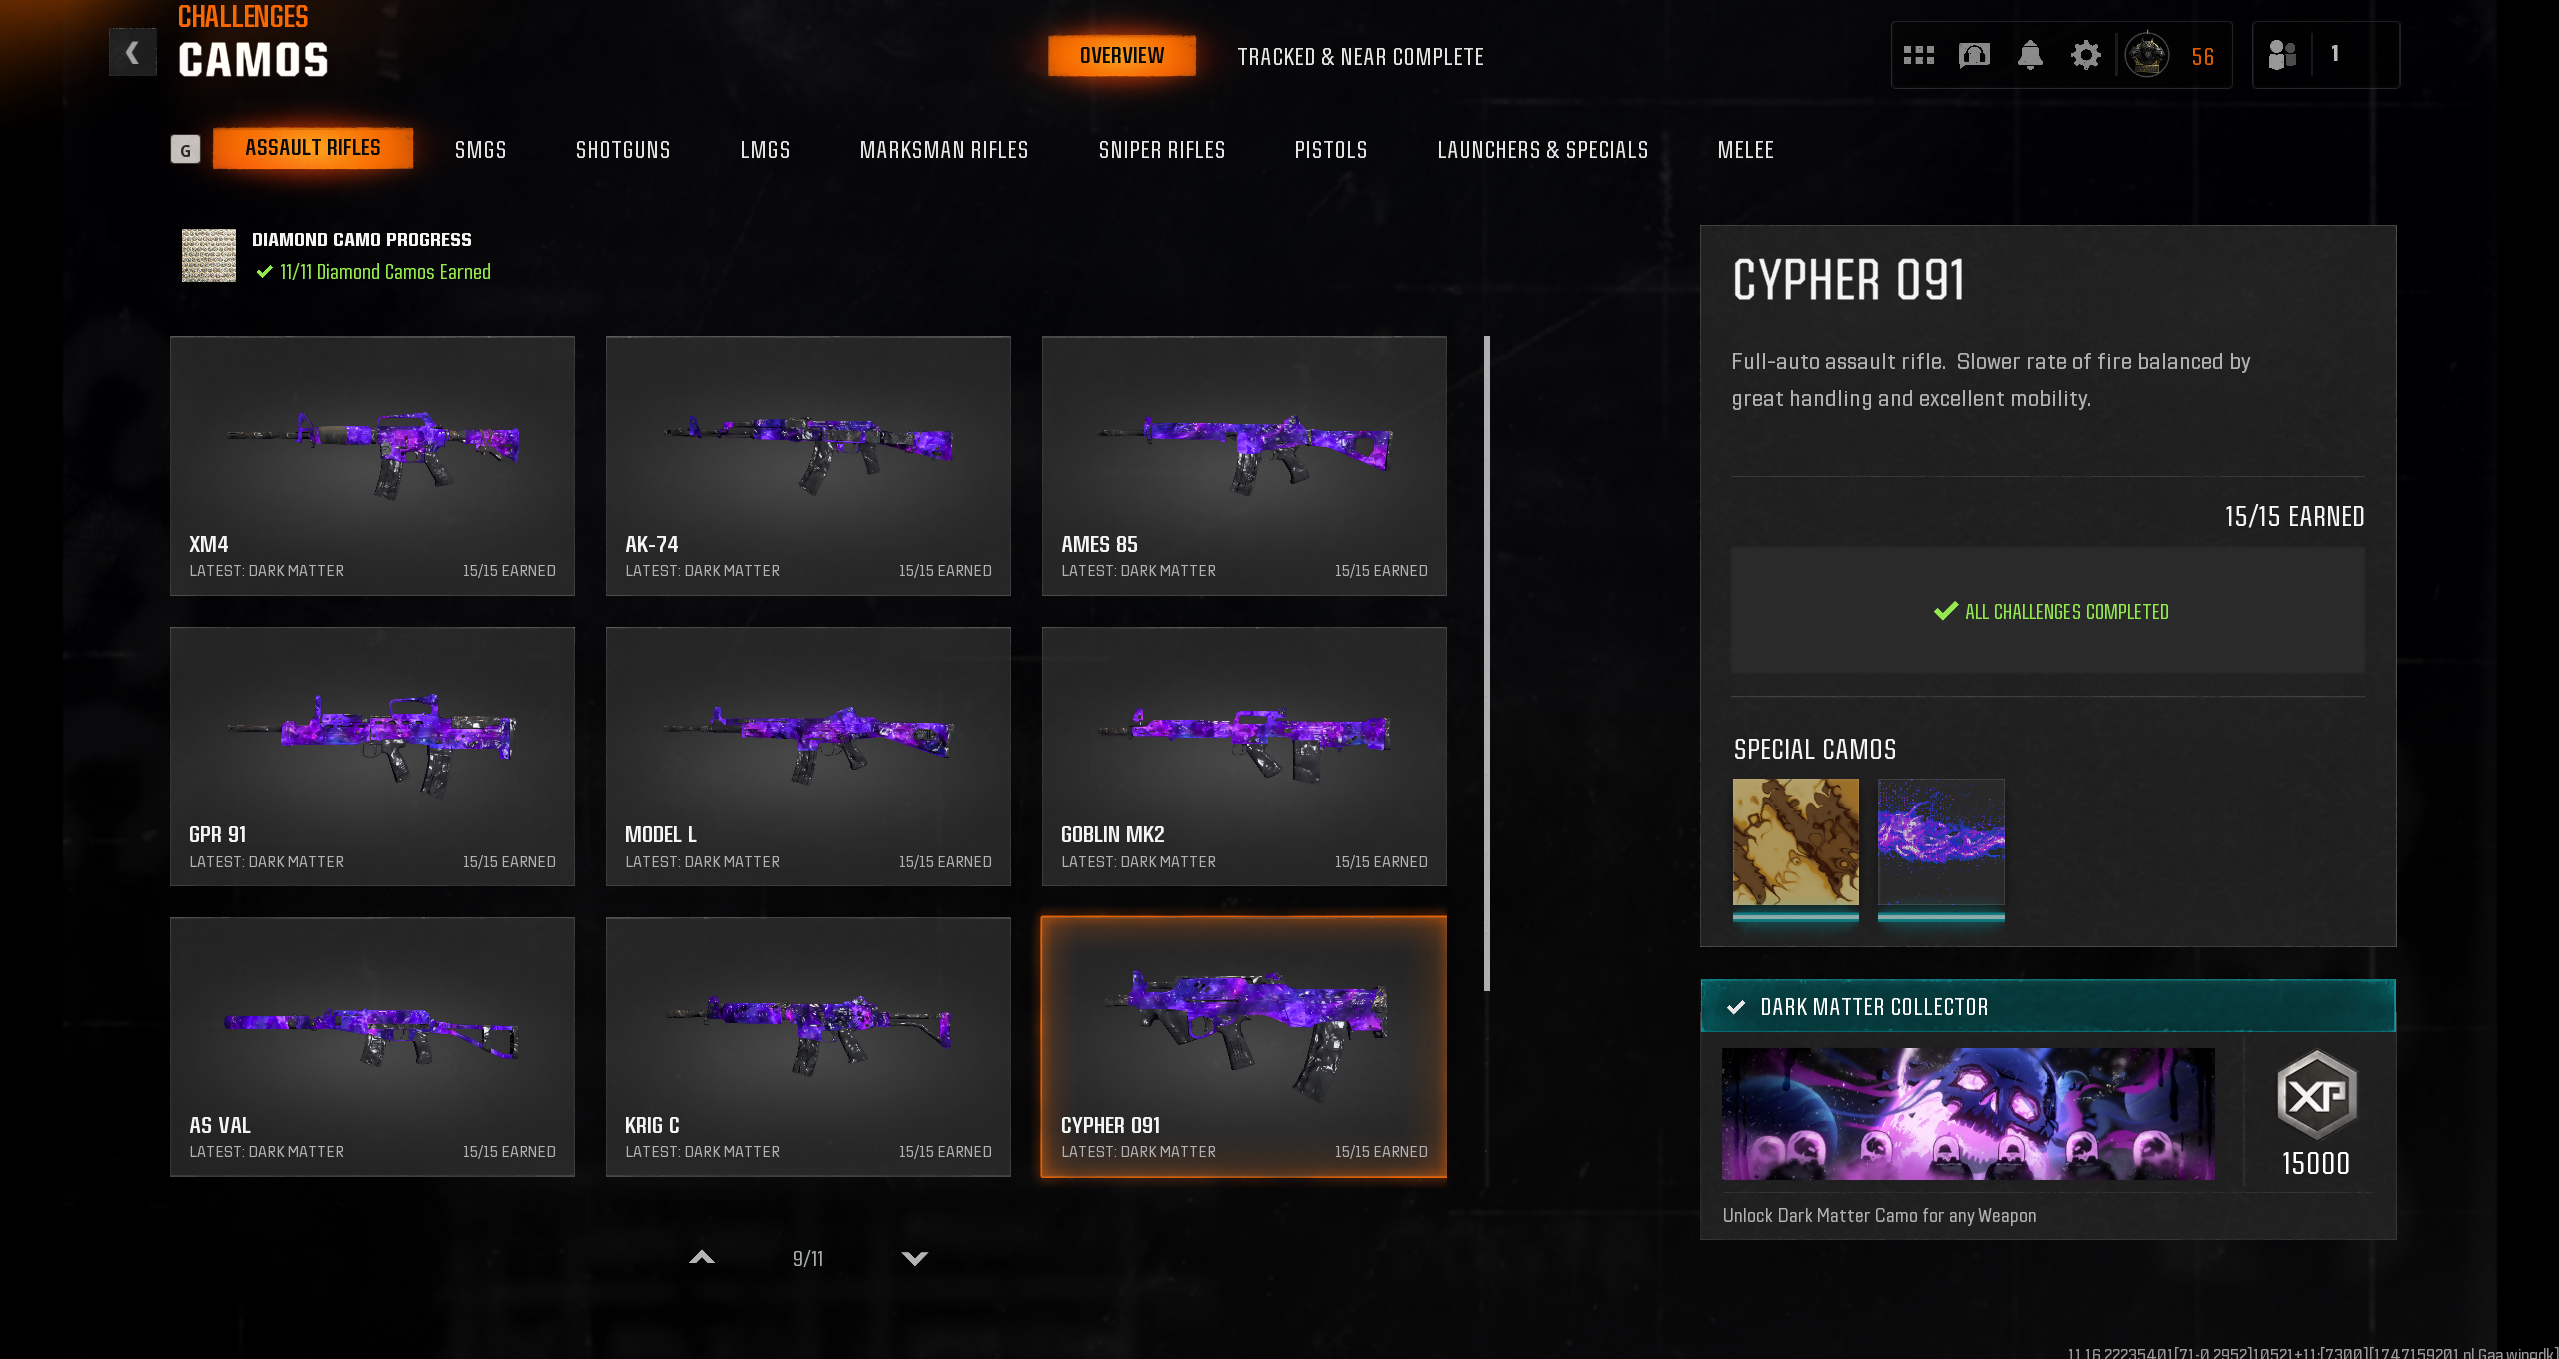Open the grid menu icon
Screen dimensions: 2559x1359
coord(1918,55)
